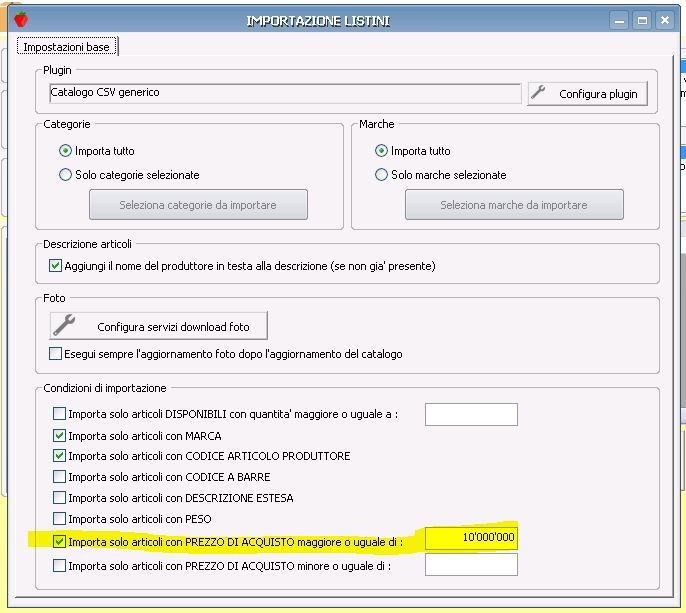Image resolution: width=686 pixels, height=613 pixels.
Task: Uncheck Importa solo articoli con MARCA
Action: pos(59,436)
